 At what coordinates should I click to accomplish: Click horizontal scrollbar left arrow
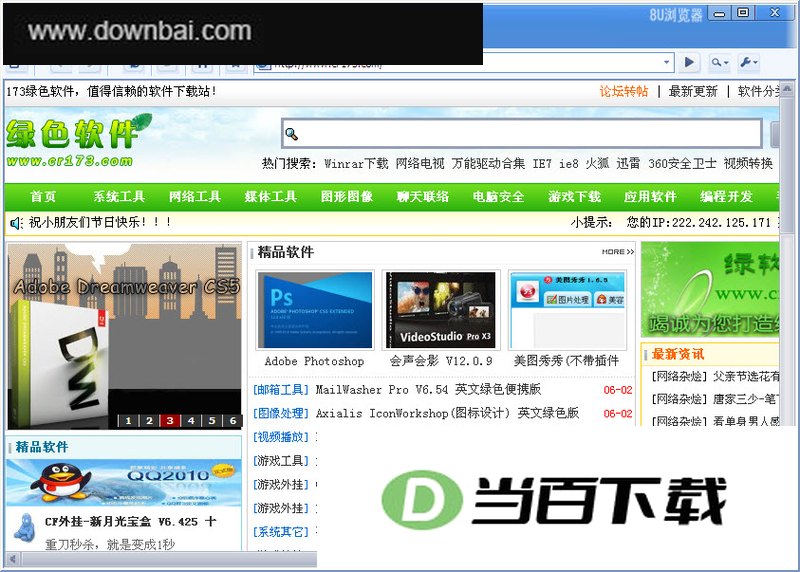pos(12,559)
